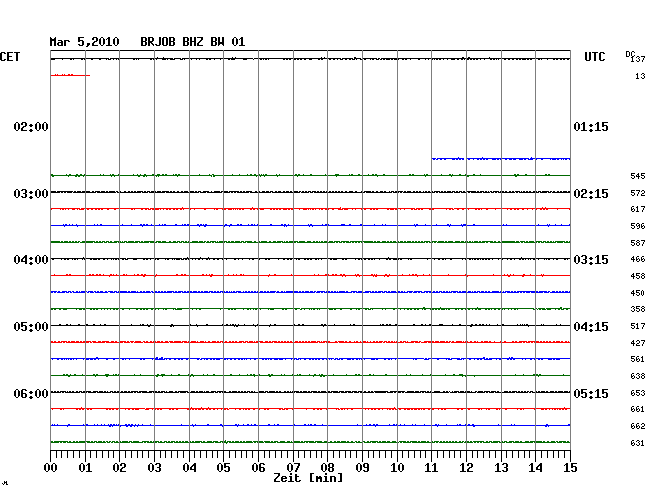Click the '05:00' CET time label
Screen dimensions: 650x494
coord(31,327)
